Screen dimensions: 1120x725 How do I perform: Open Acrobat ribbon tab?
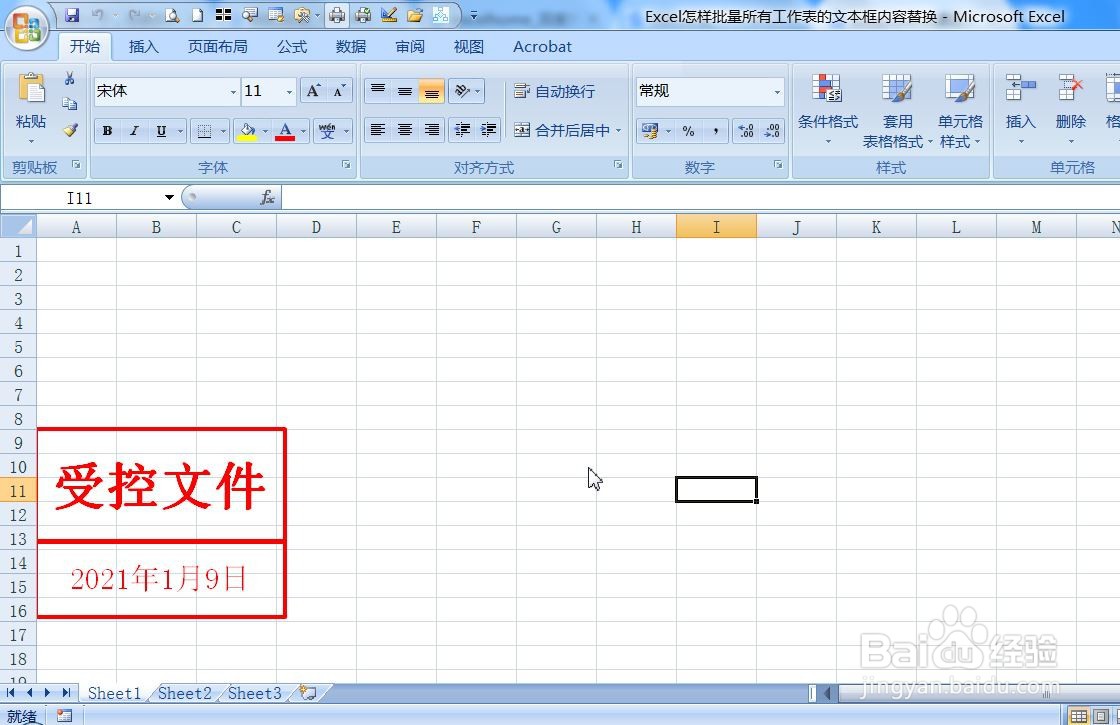click(x=542, y=46)
